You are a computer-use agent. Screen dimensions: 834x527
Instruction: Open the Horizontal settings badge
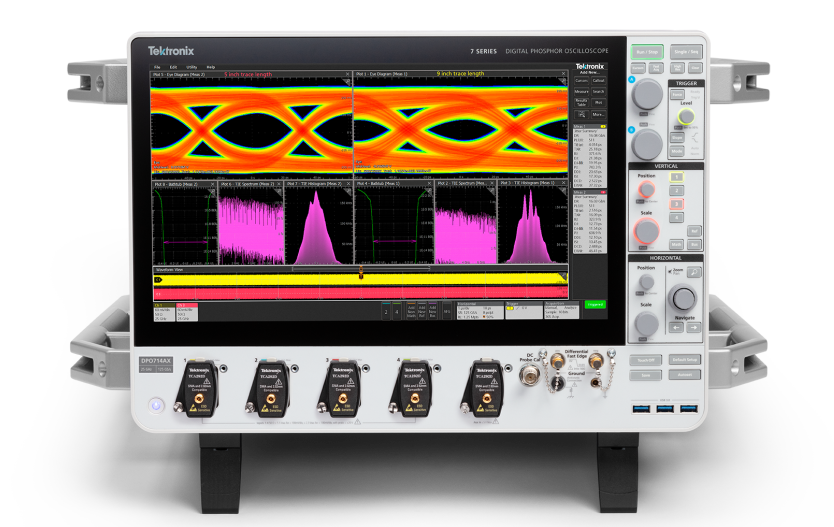pyautogui.click(x=480, y=312)
